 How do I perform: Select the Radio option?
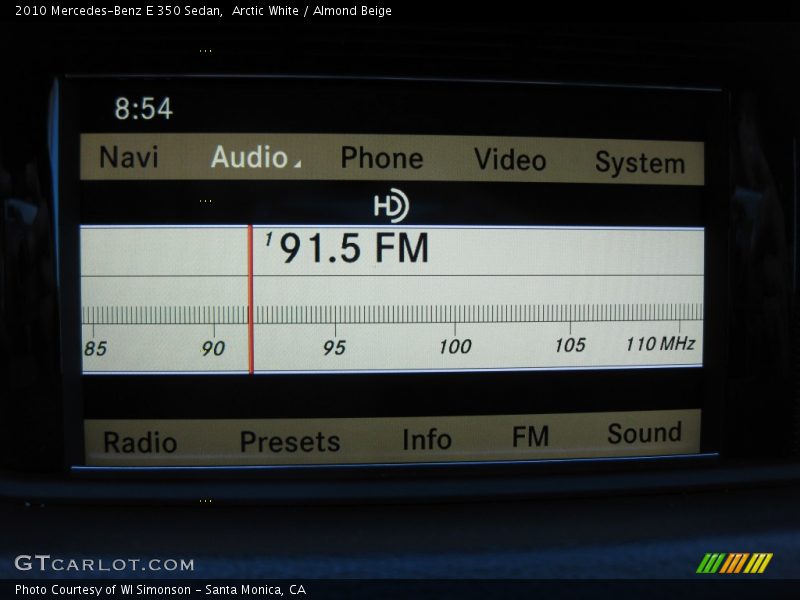[x=140, y=442]
